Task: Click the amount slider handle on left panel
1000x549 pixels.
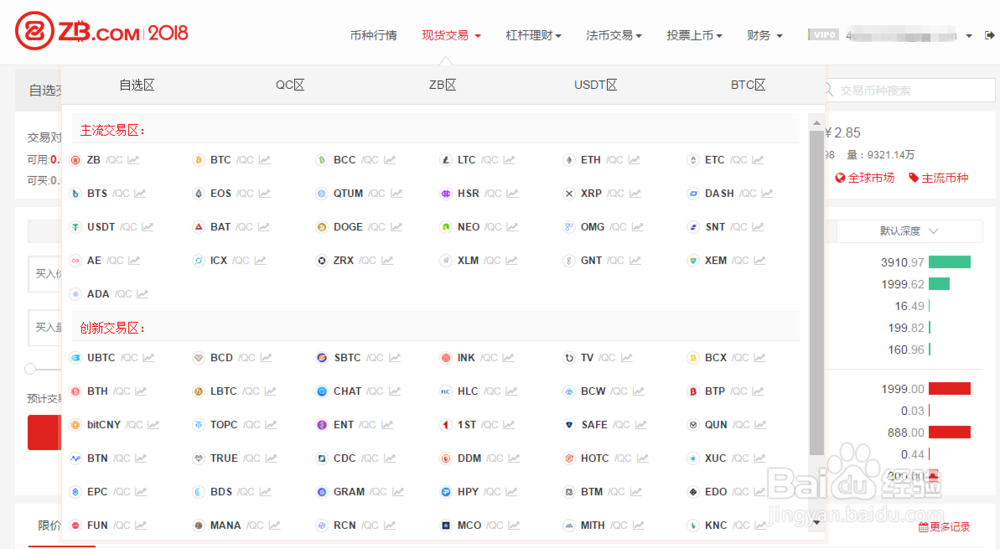Action: click(30, 369)
